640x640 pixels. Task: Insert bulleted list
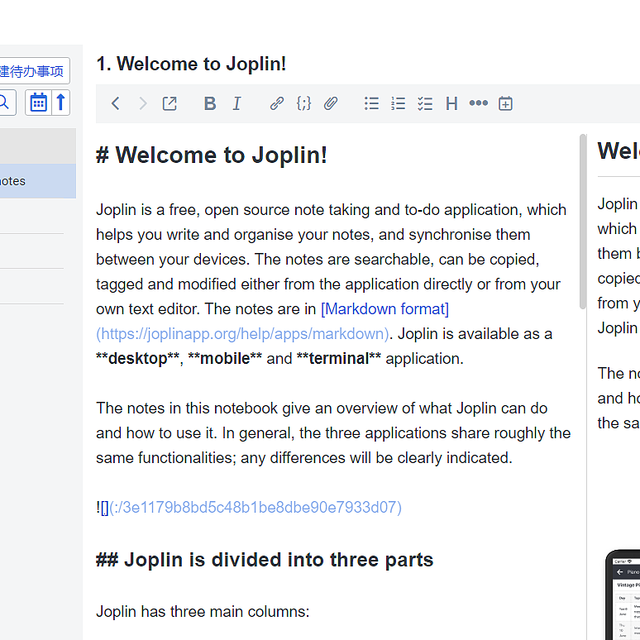(371, 103)
